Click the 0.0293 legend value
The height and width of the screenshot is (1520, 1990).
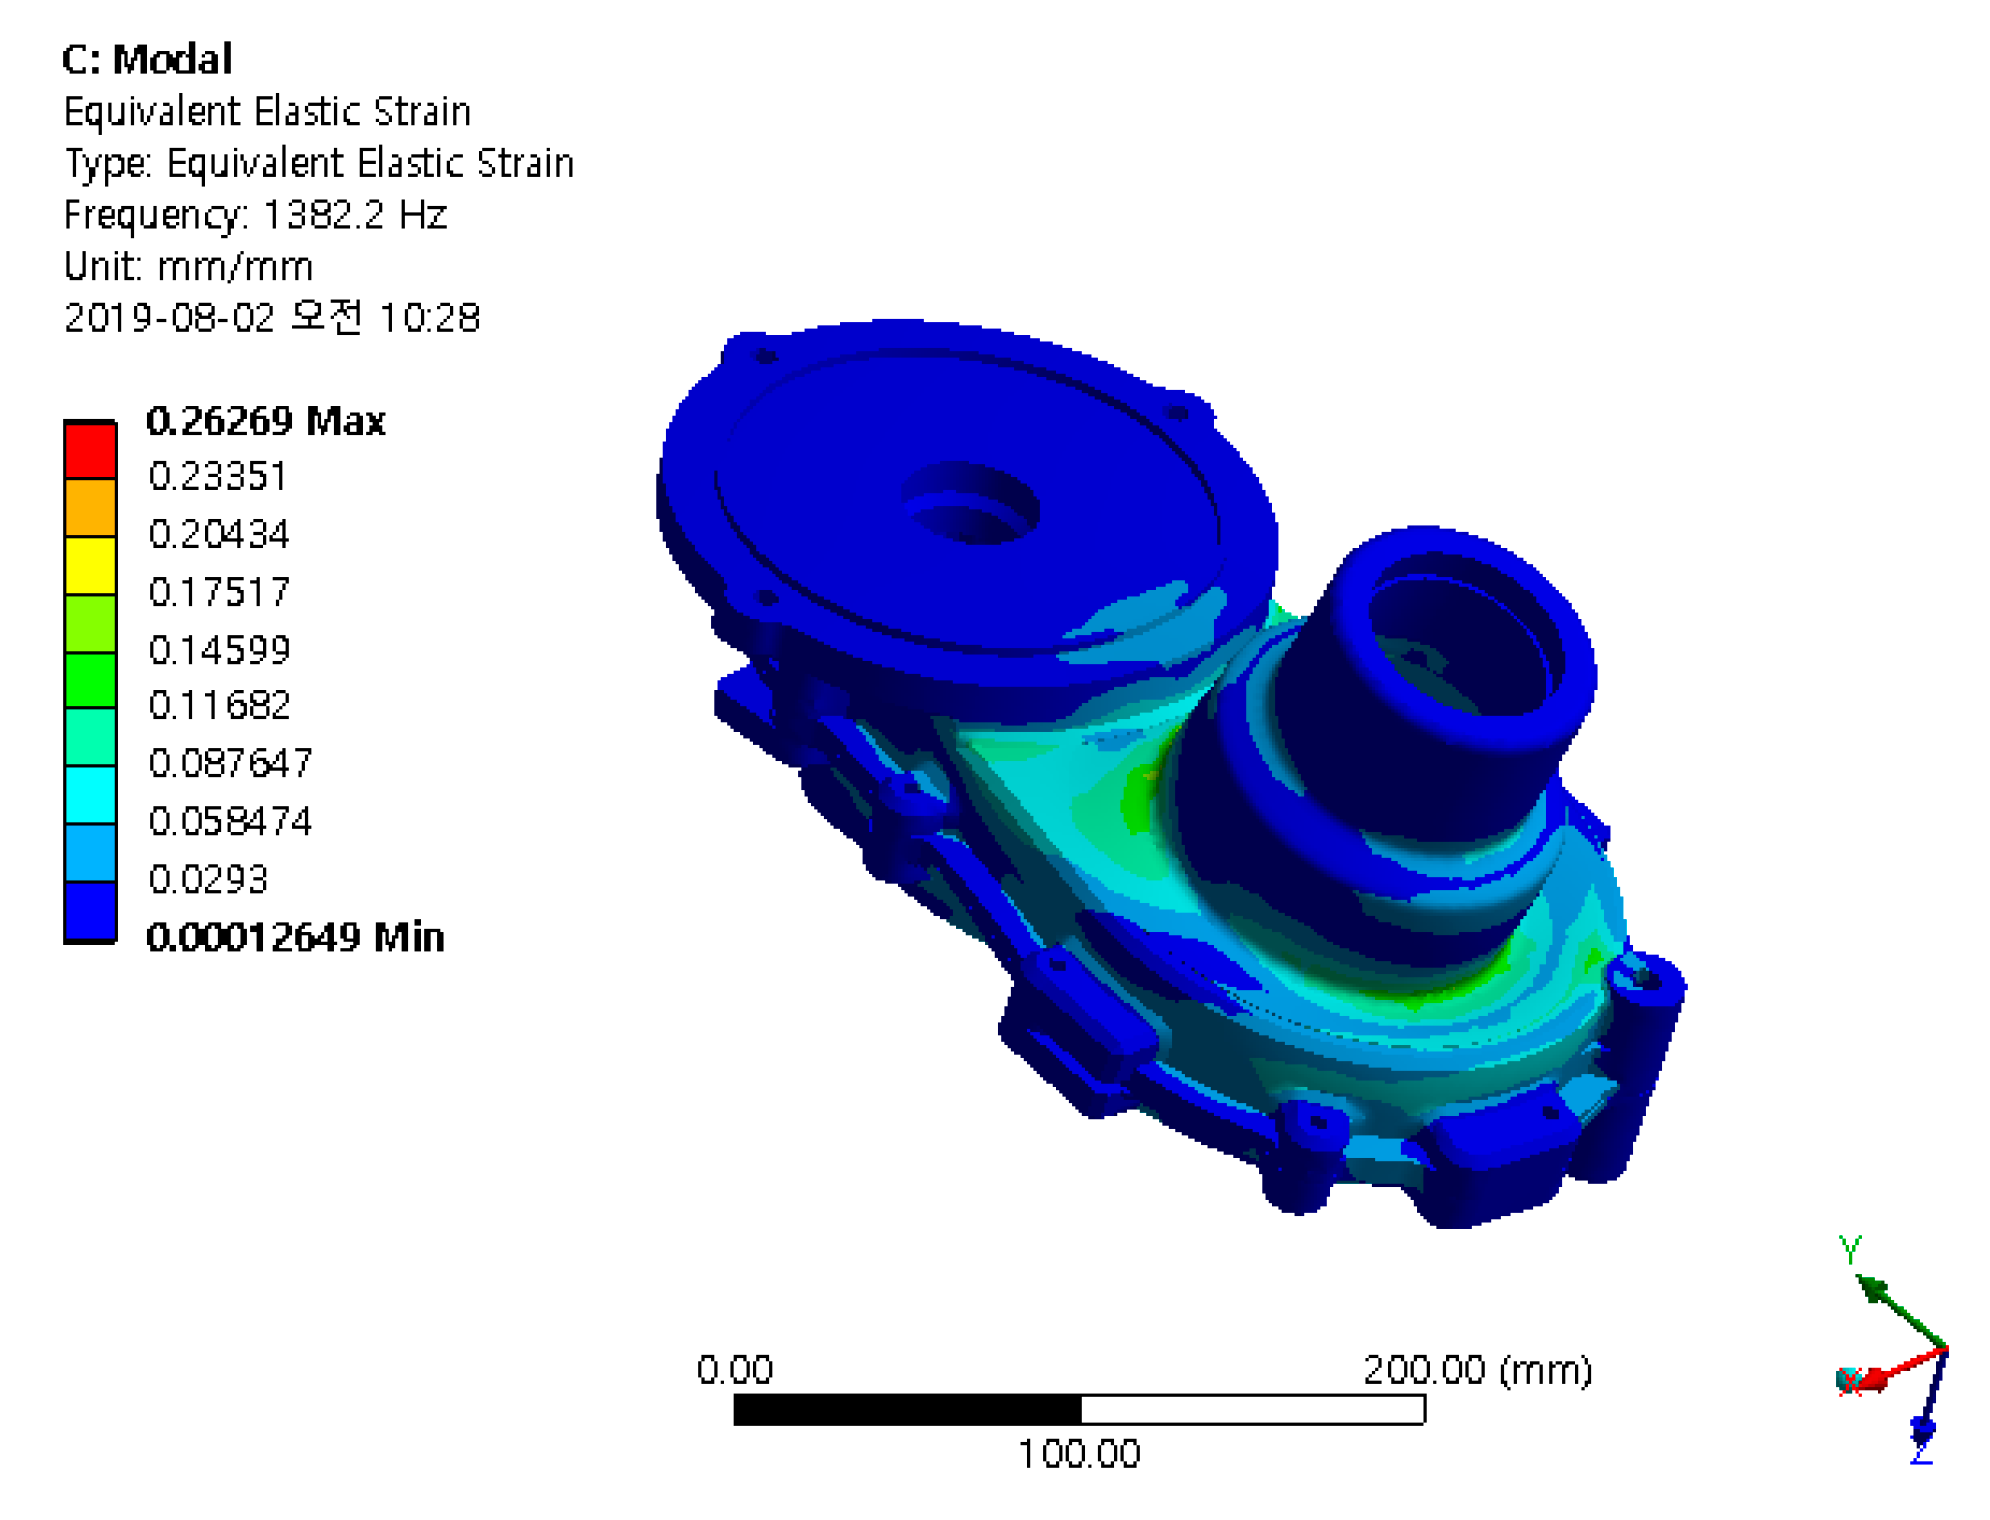coord(208,880)
